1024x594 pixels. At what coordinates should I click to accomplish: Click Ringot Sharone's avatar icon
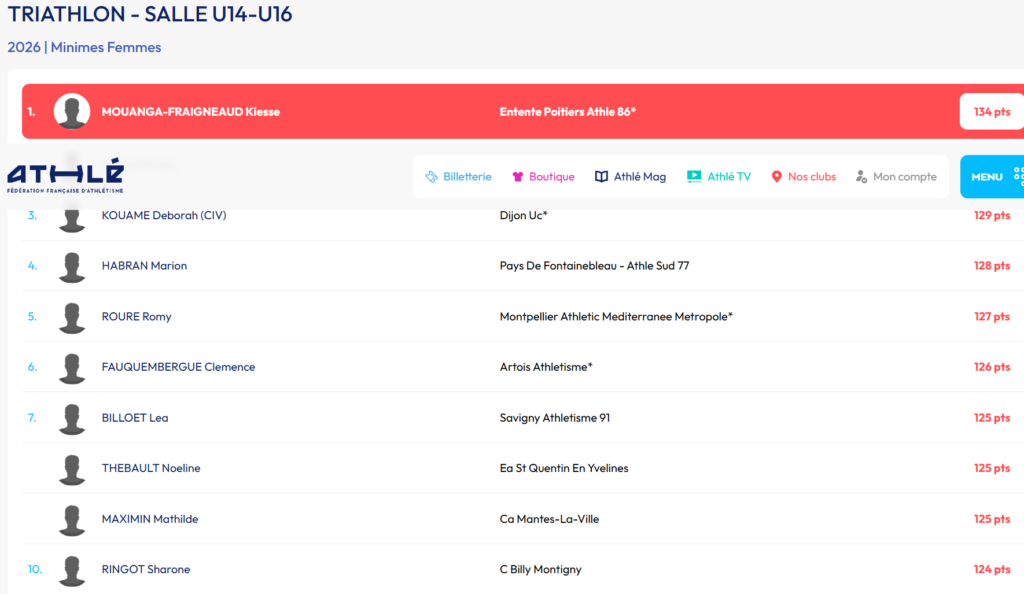pos(72,570)
